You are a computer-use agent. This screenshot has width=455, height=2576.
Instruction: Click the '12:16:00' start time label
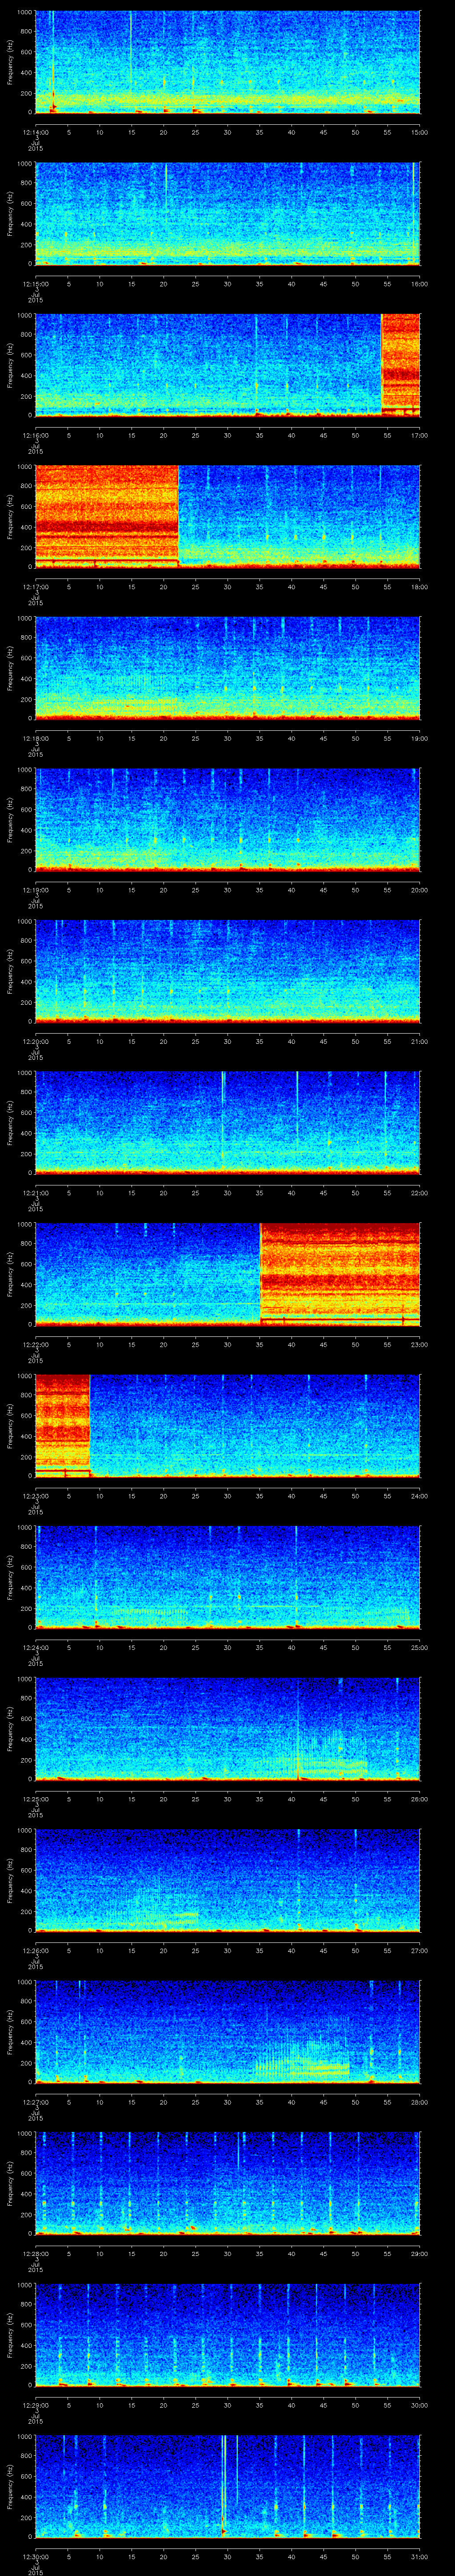[35, 435]
